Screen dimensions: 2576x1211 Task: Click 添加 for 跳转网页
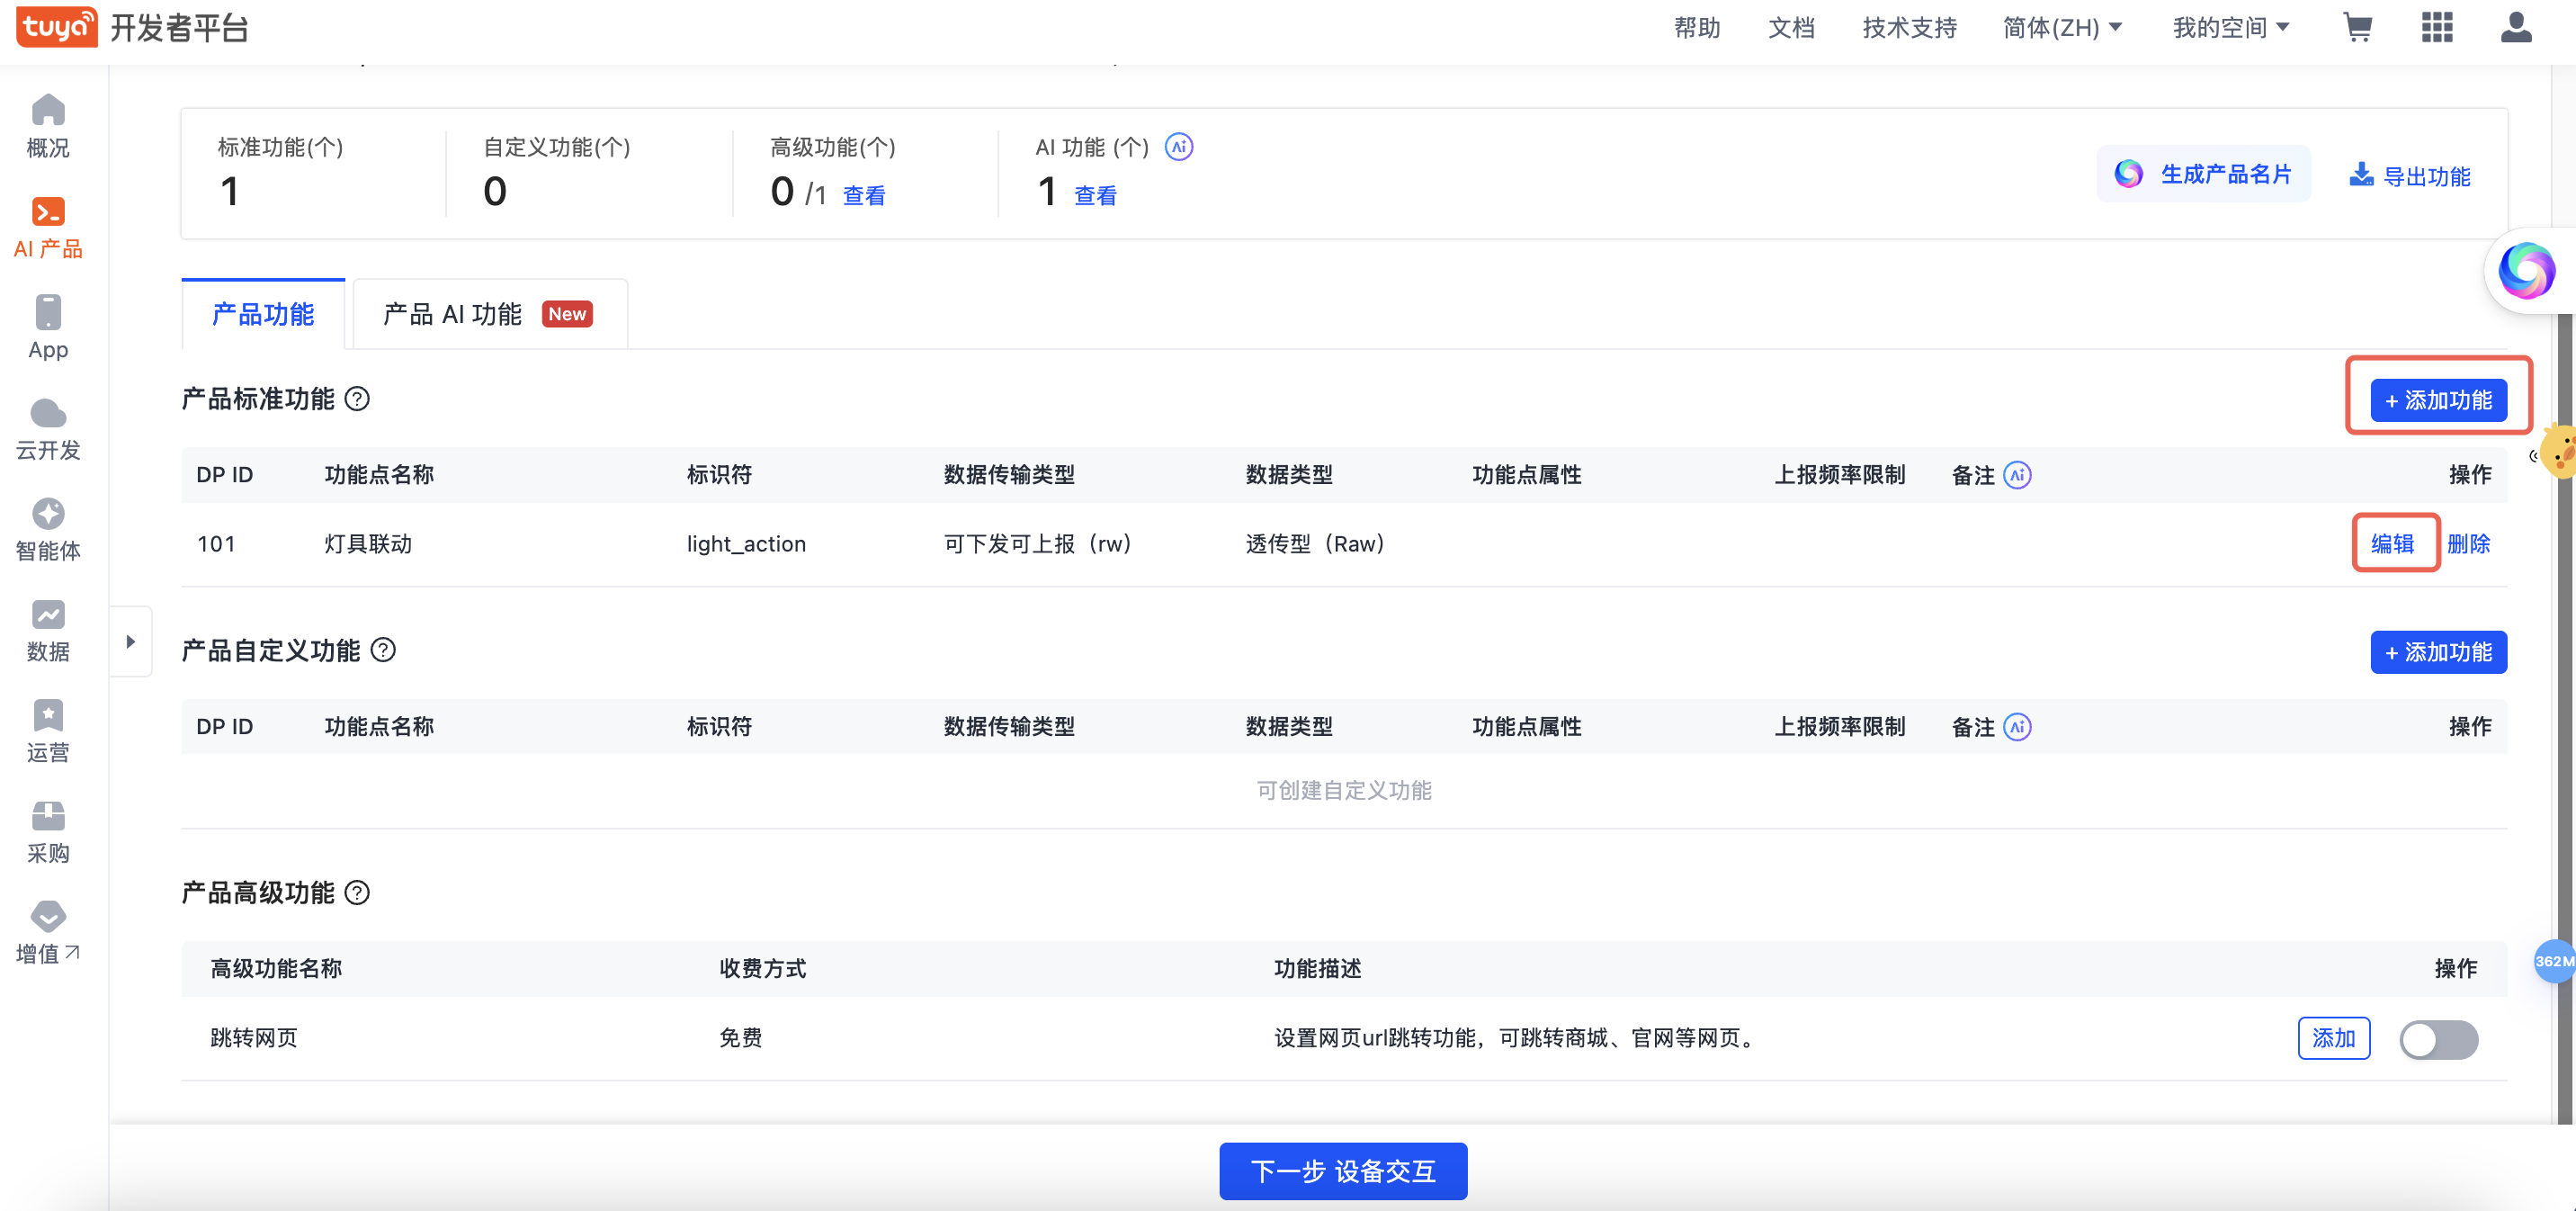click(x=2333, y=1038)
